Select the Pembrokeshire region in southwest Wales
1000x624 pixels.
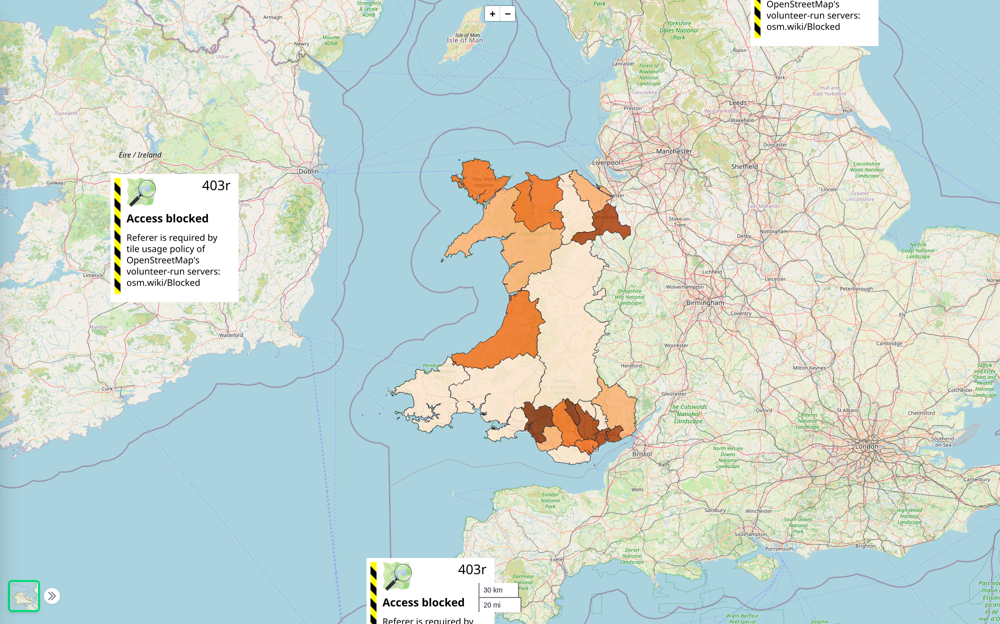pyautogui.click(x=428, y=388)
